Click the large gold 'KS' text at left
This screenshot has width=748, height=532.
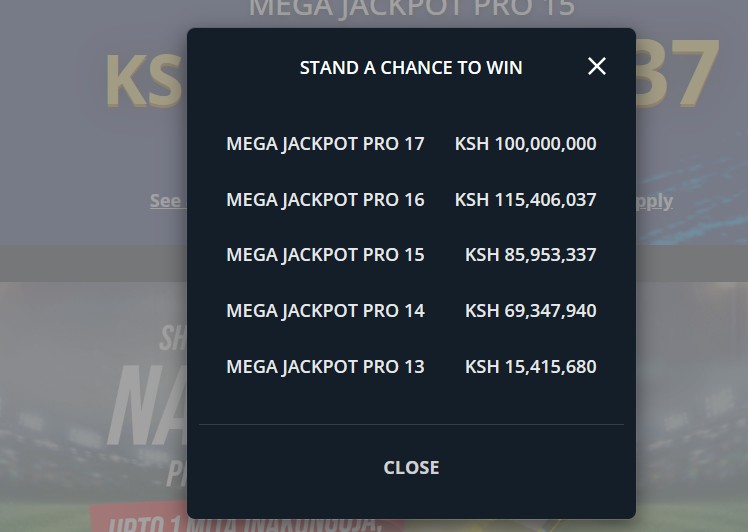tap(143, 78)
